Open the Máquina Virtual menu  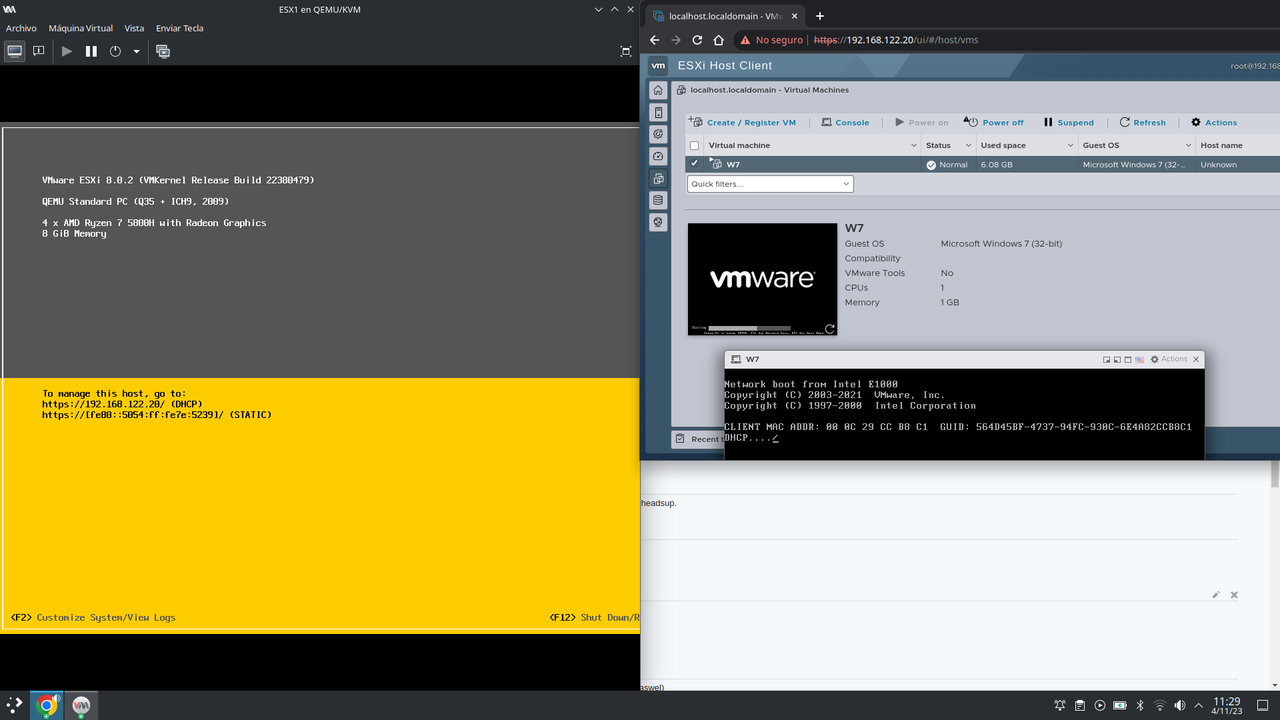pos(80,28)
